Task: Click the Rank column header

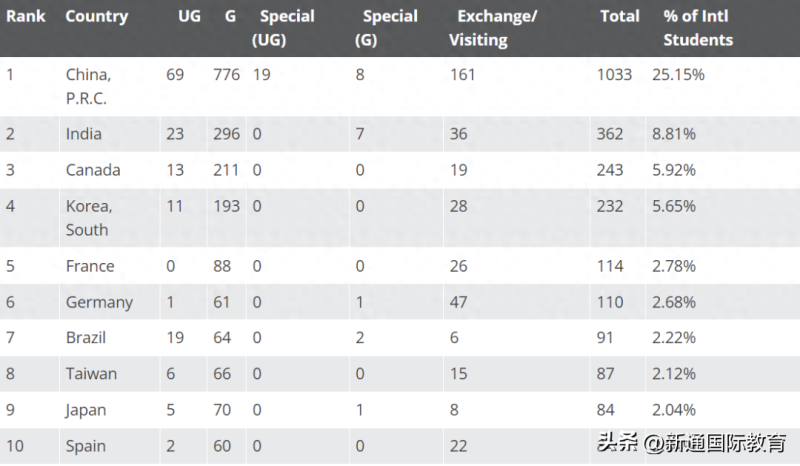Action: [x=26, y=17]
